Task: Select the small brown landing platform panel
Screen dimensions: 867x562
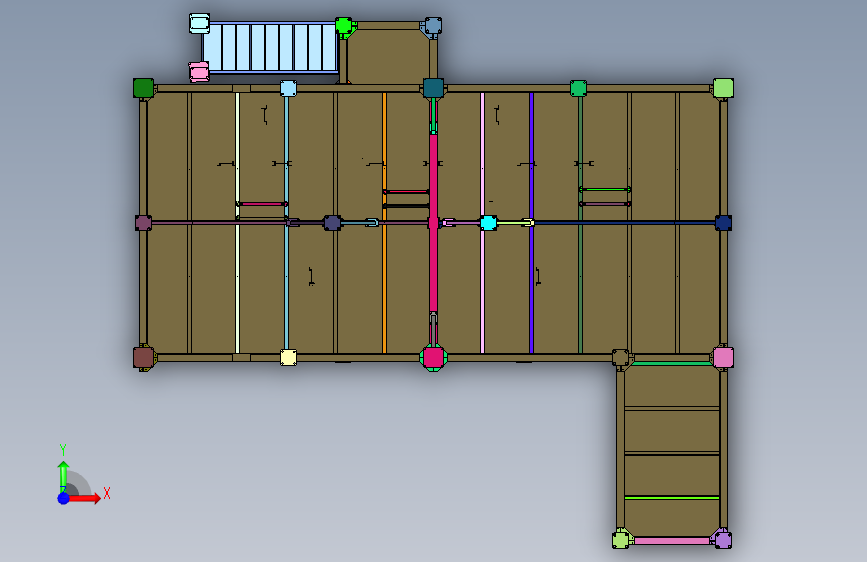Action: [x=388, y=56]
